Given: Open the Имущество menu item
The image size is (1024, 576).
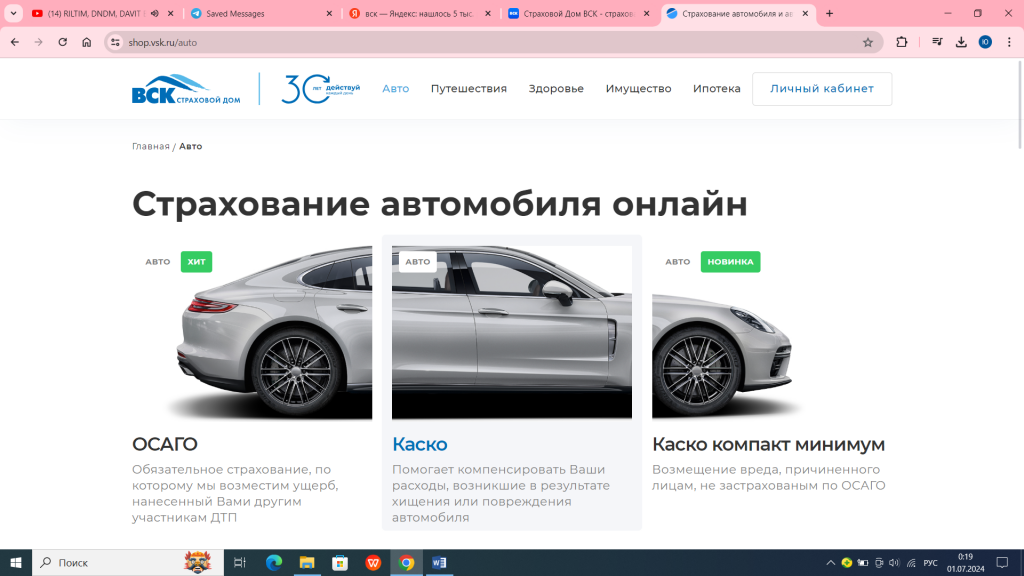Looking at the screenshot, I should pyautogui.click(x=639, y=89).
